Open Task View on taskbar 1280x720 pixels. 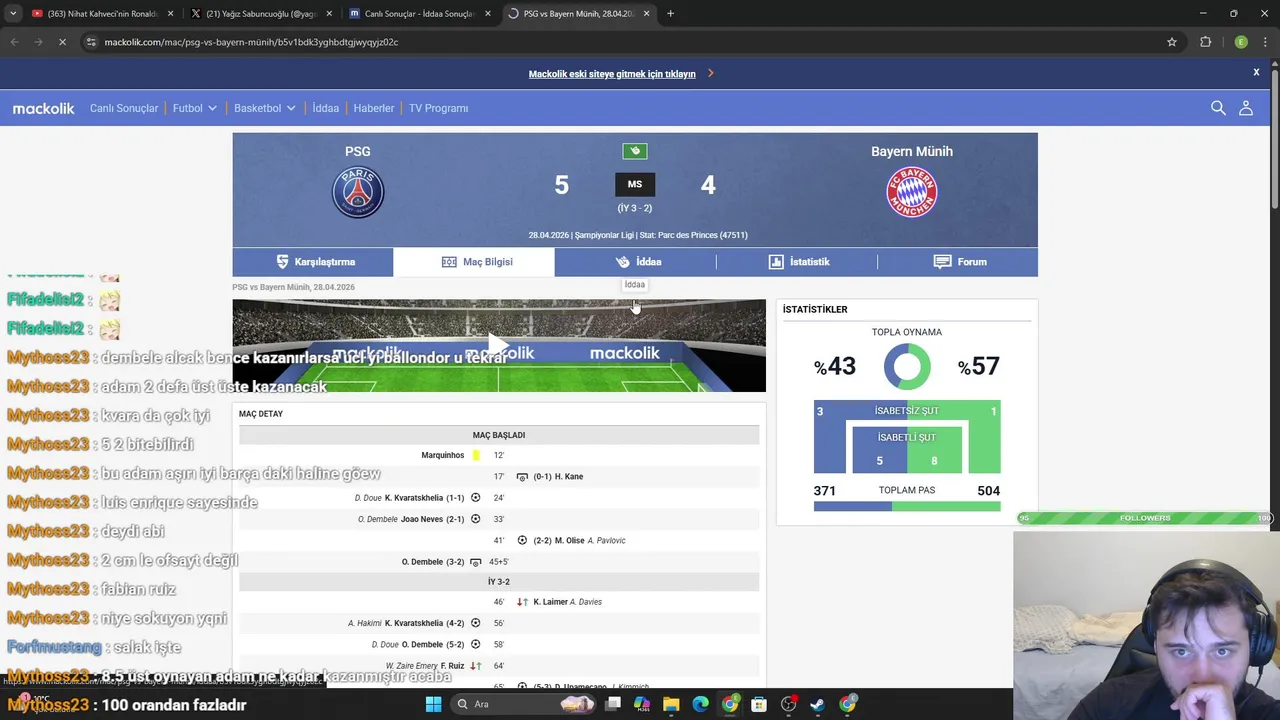tap(613, 704)
